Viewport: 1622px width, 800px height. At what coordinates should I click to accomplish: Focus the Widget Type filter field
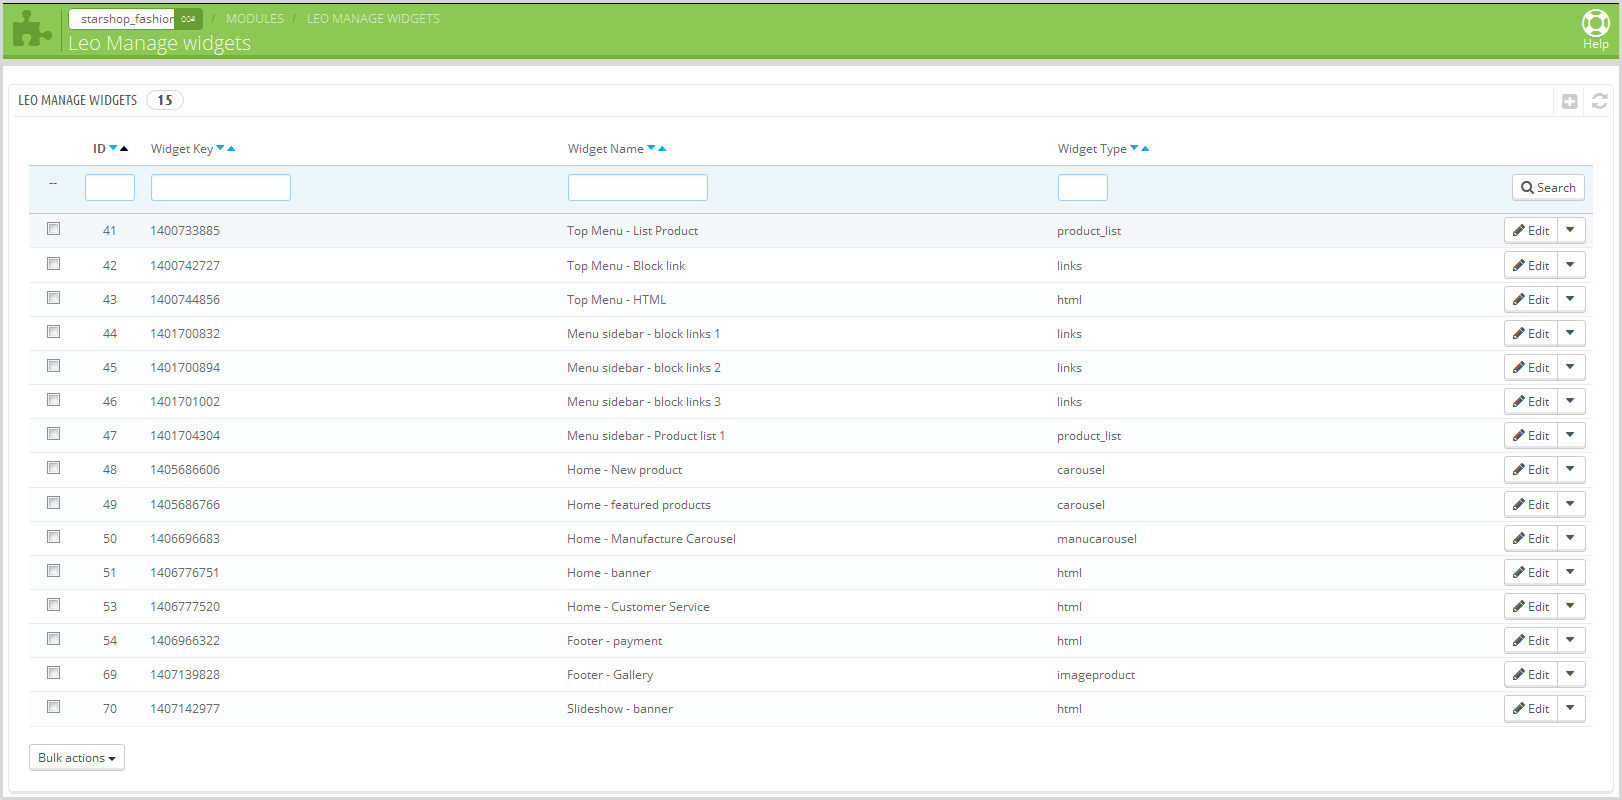[1083, 187]
